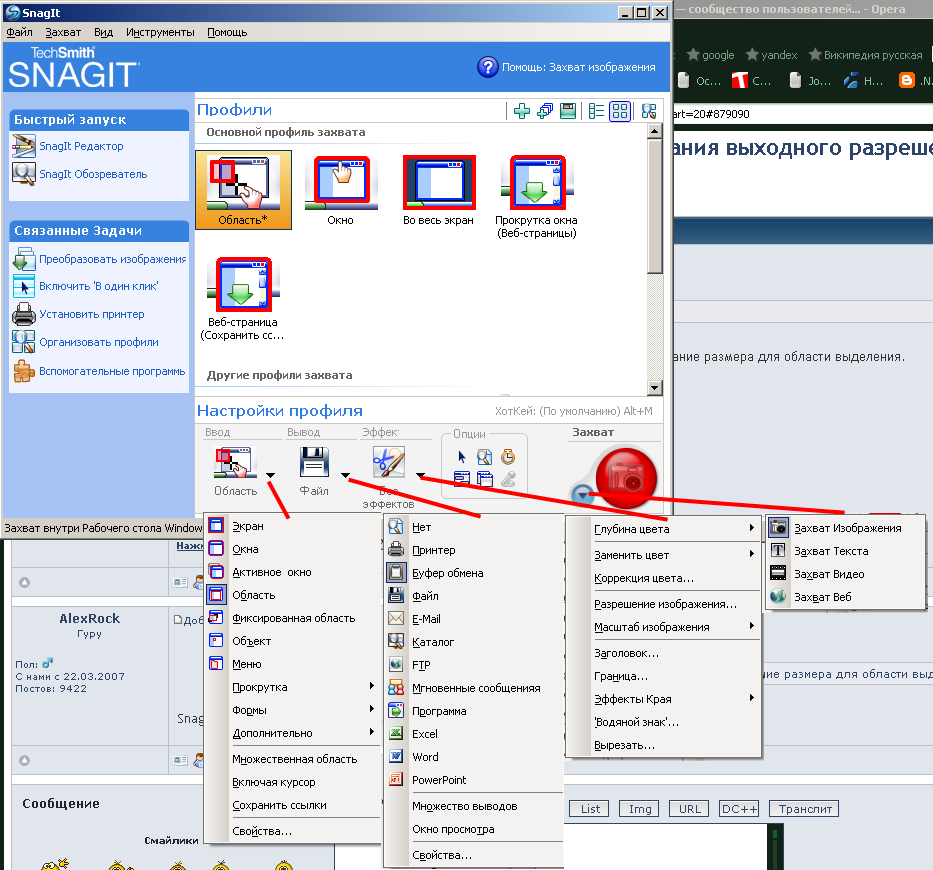This screenshot has height=870, width=933.
Task: Expand the Дополнительно submenu
Action: [292, 733]
